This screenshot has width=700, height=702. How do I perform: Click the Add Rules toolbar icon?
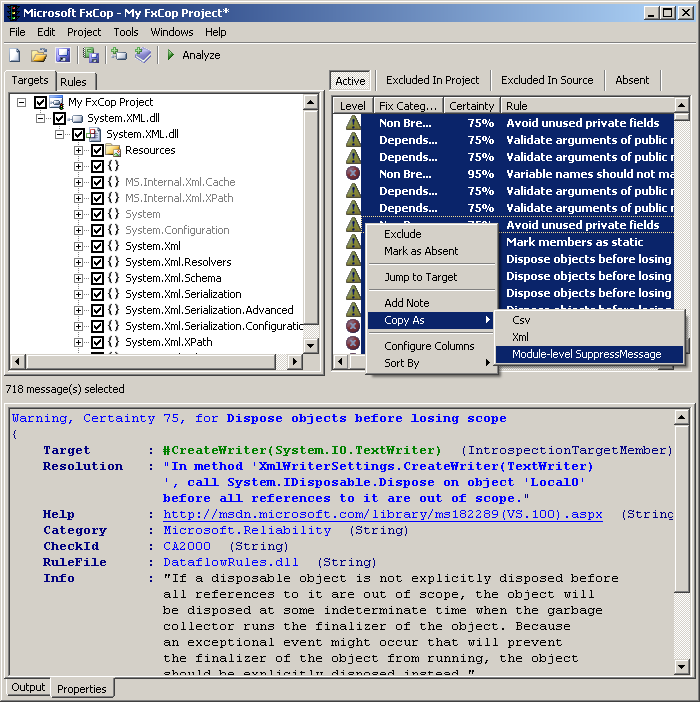click(143, 55)
